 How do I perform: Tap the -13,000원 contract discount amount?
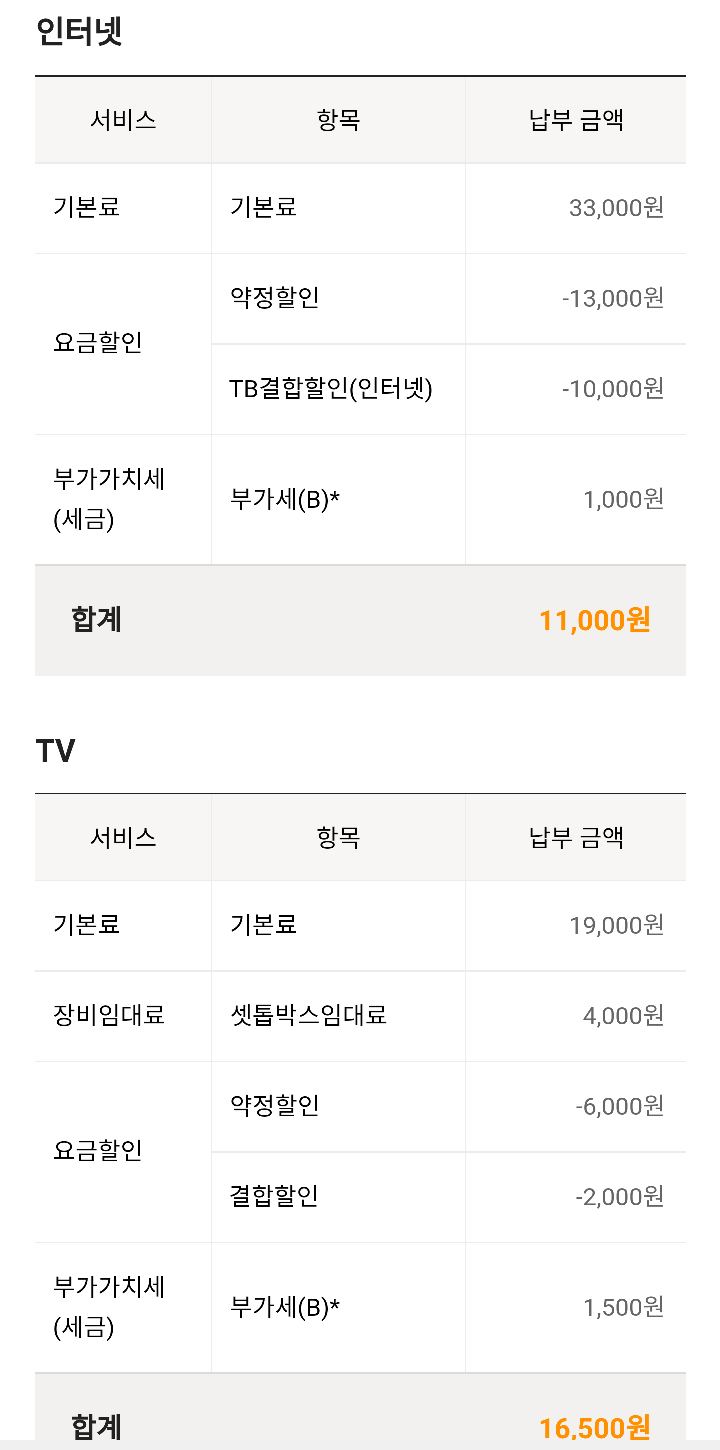point(613,298)
